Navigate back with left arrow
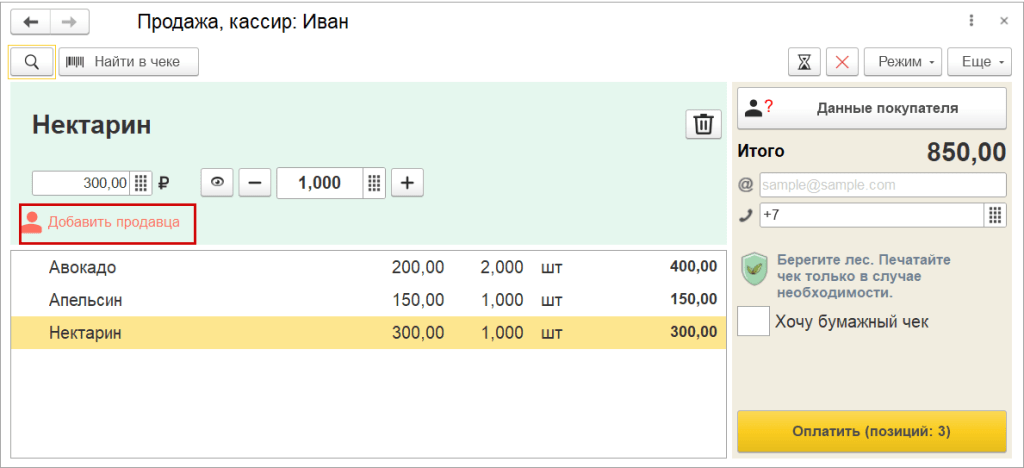The image size is (1024, 468). click(31, 21)
